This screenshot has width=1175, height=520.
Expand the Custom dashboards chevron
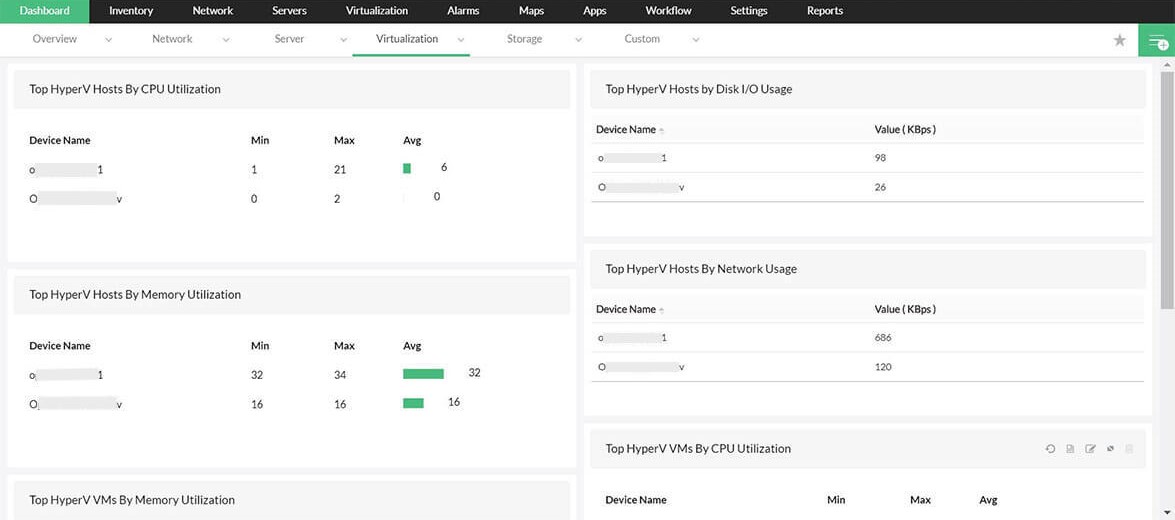point(695,40)
